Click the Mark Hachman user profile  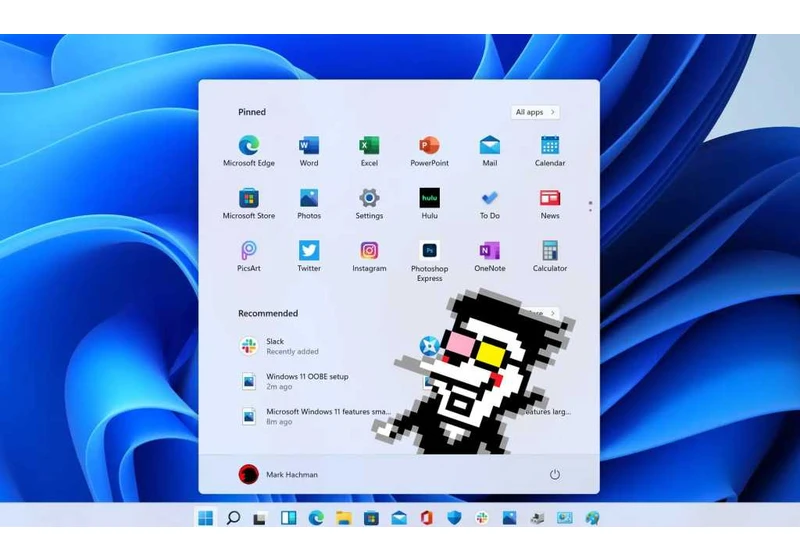(278, 474)
